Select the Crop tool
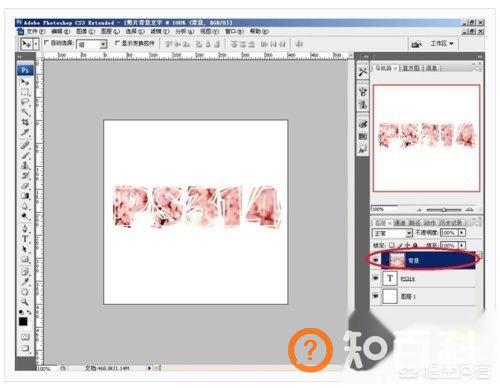The image size is (500, 388). 25,122
